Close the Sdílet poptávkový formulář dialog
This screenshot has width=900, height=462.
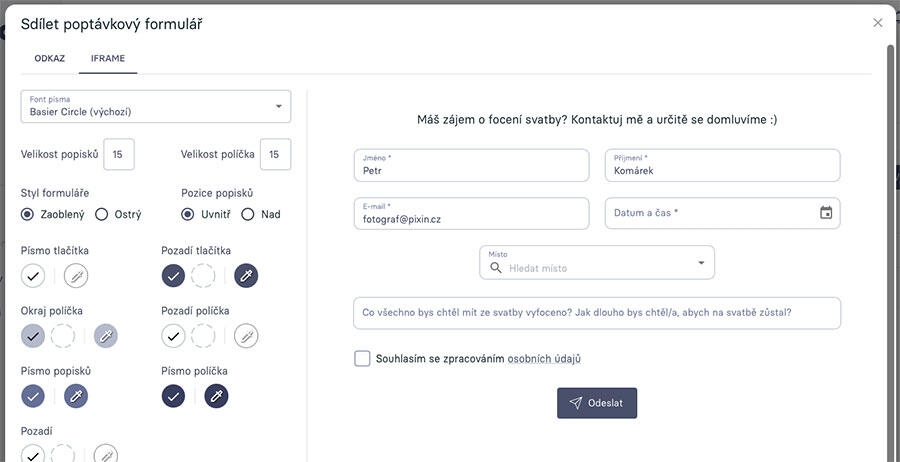tap(878, 23)
